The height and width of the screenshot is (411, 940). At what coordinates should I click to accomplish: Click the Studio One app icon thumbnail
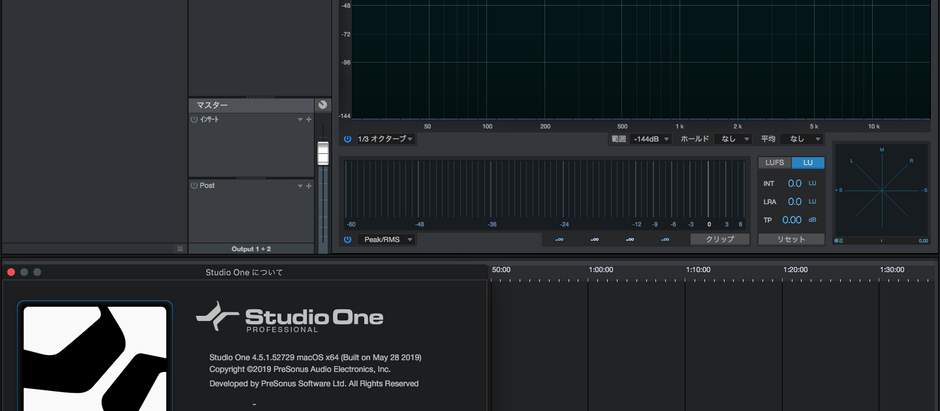95,358
